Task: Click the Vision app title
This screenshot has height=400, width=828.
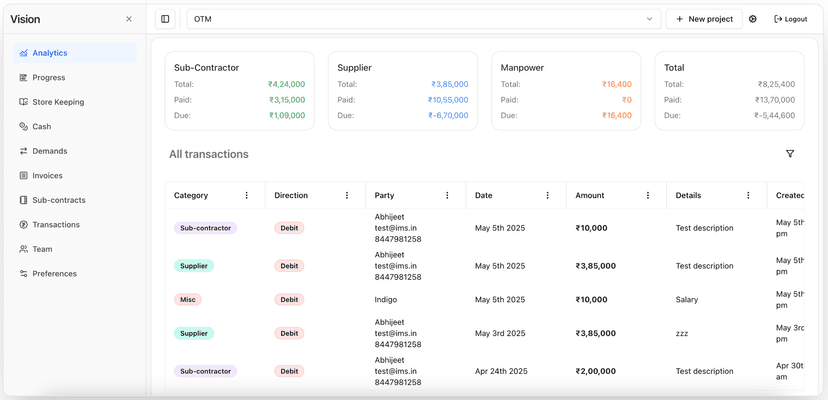Action: 25,19
